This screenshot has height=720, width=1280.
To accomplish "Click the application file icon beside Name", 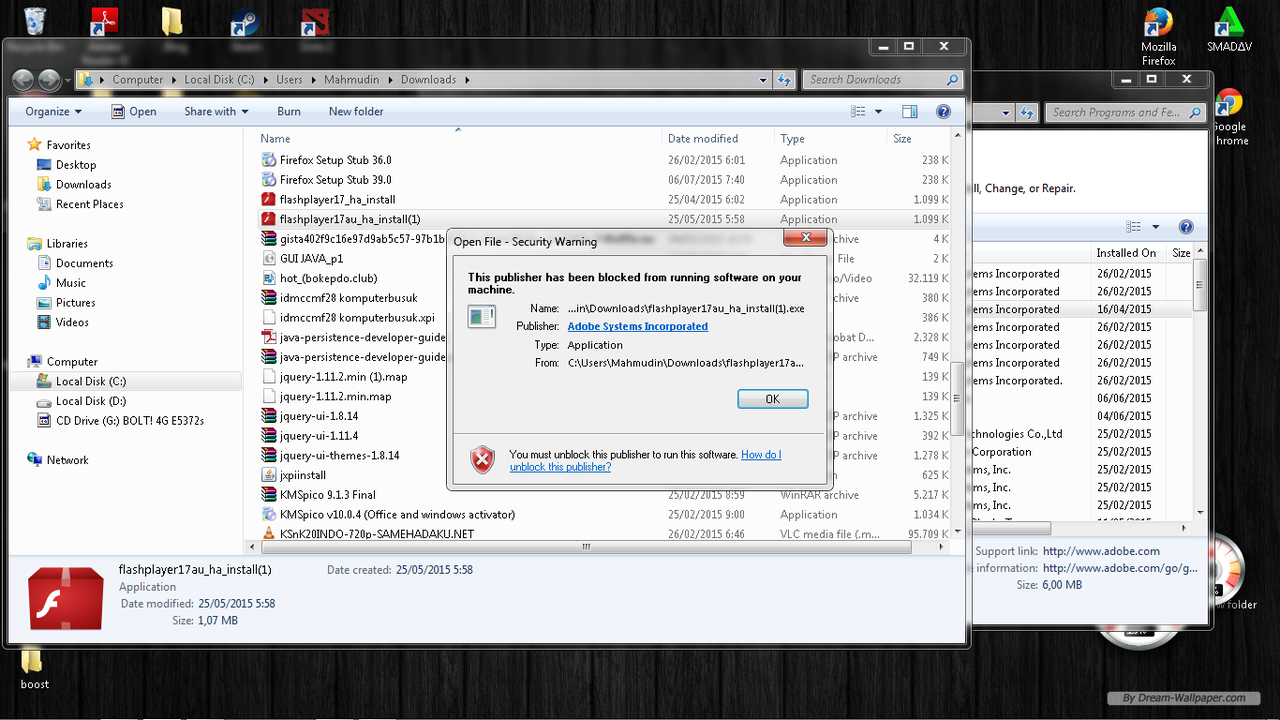I will click(x=481, y=316).
